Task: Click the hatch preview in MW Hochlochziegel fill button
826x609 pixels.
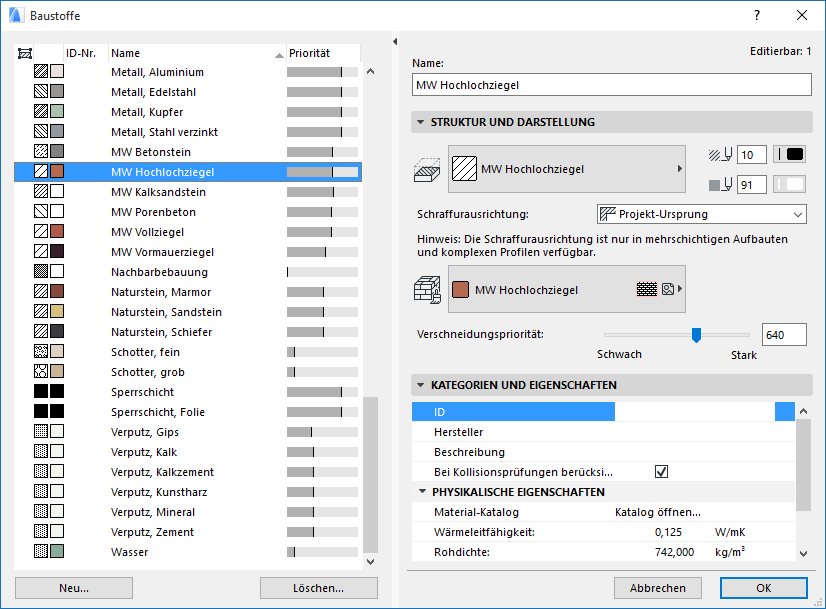Action: [464, 169]
